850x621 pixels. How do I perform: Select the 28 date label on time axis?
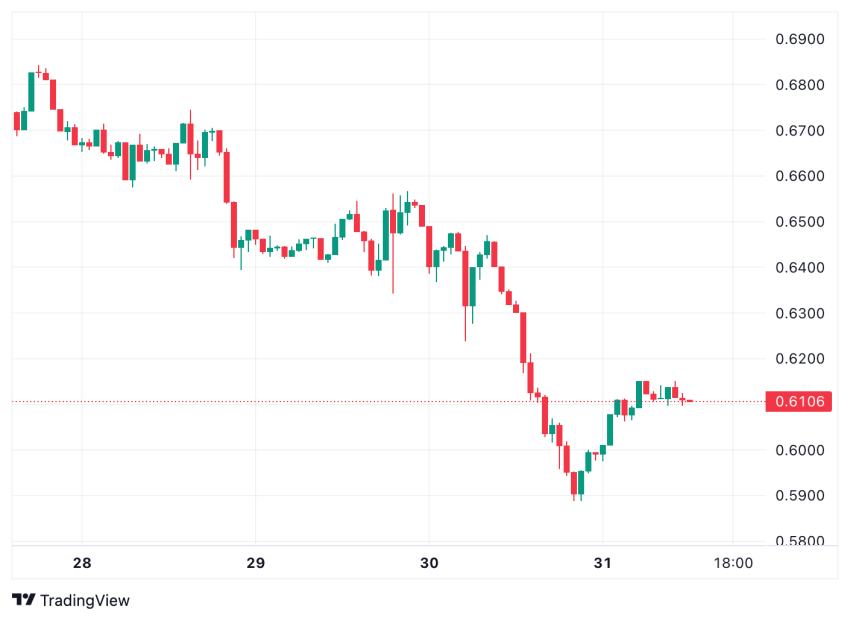click(82, 563)
